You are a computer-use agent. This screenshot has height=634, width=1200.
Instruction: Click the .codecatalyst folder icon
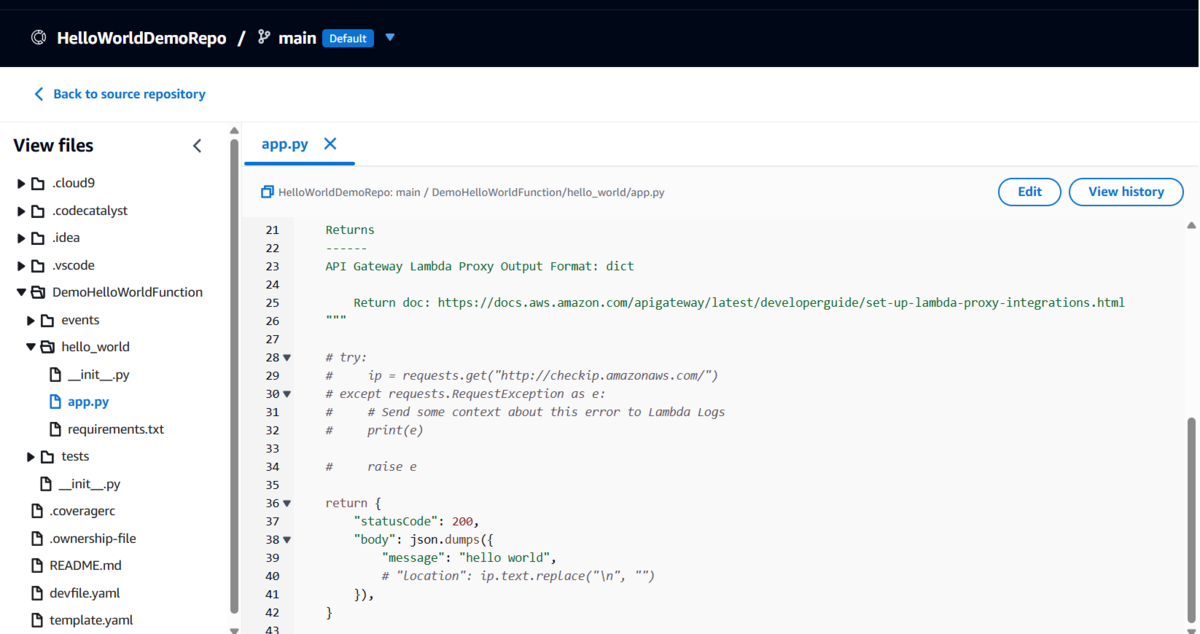[x=38, y=211]
